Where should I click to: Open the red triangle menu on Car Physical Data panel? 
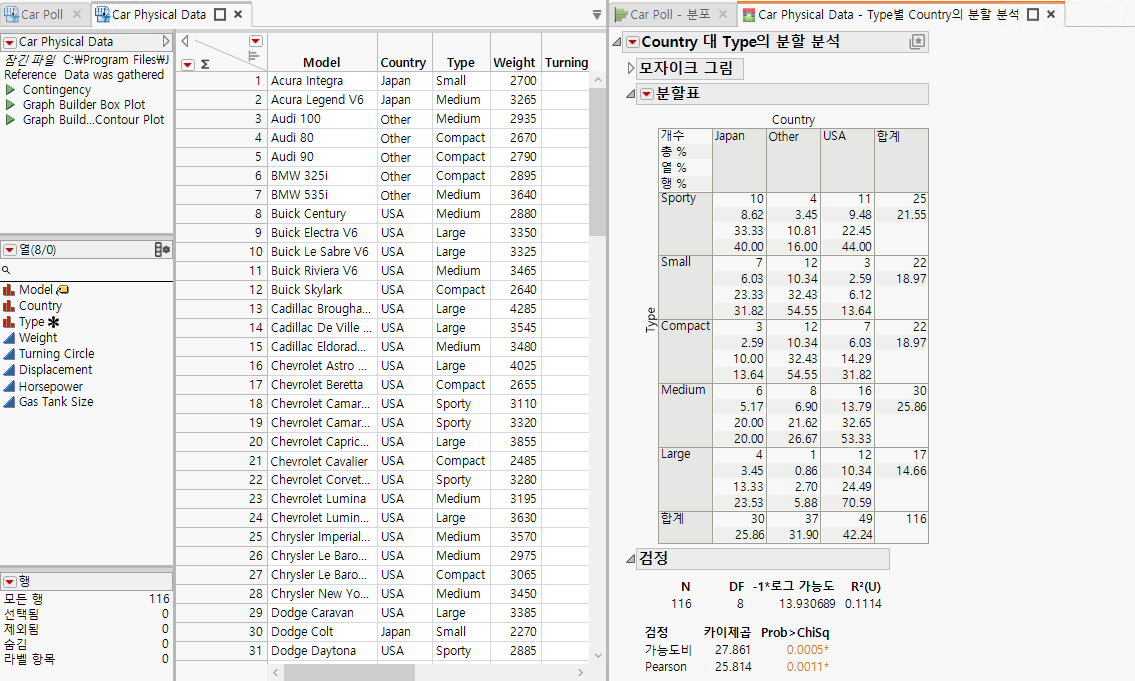[10, 41]
